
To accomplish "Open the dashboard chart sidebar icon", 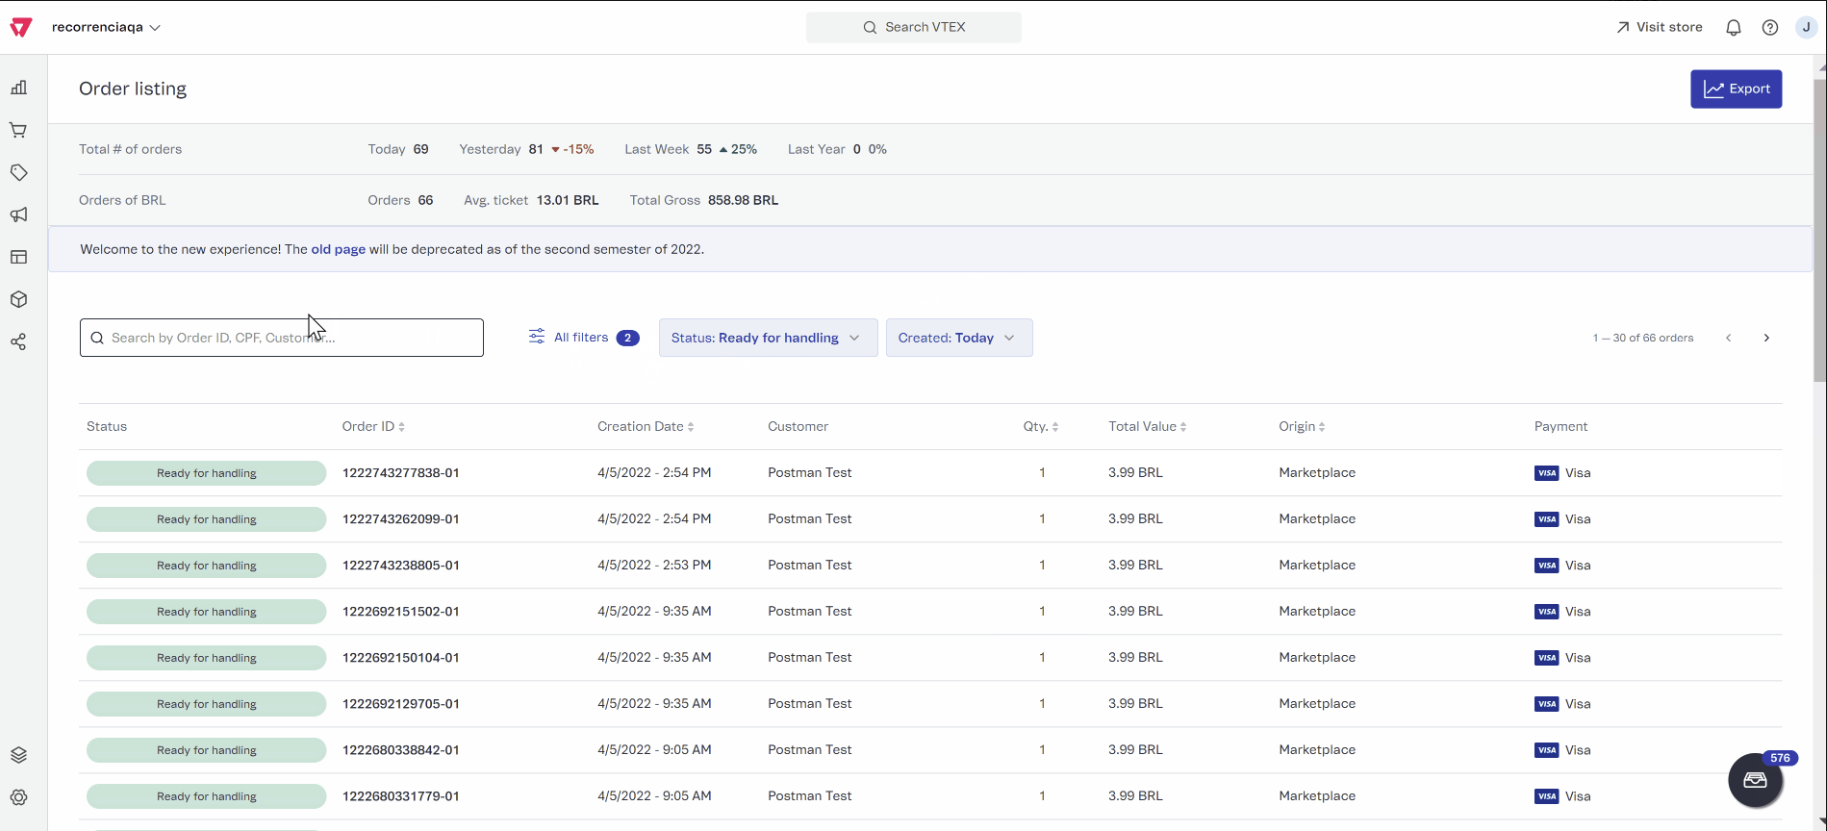I will click(x=19, y=88).
